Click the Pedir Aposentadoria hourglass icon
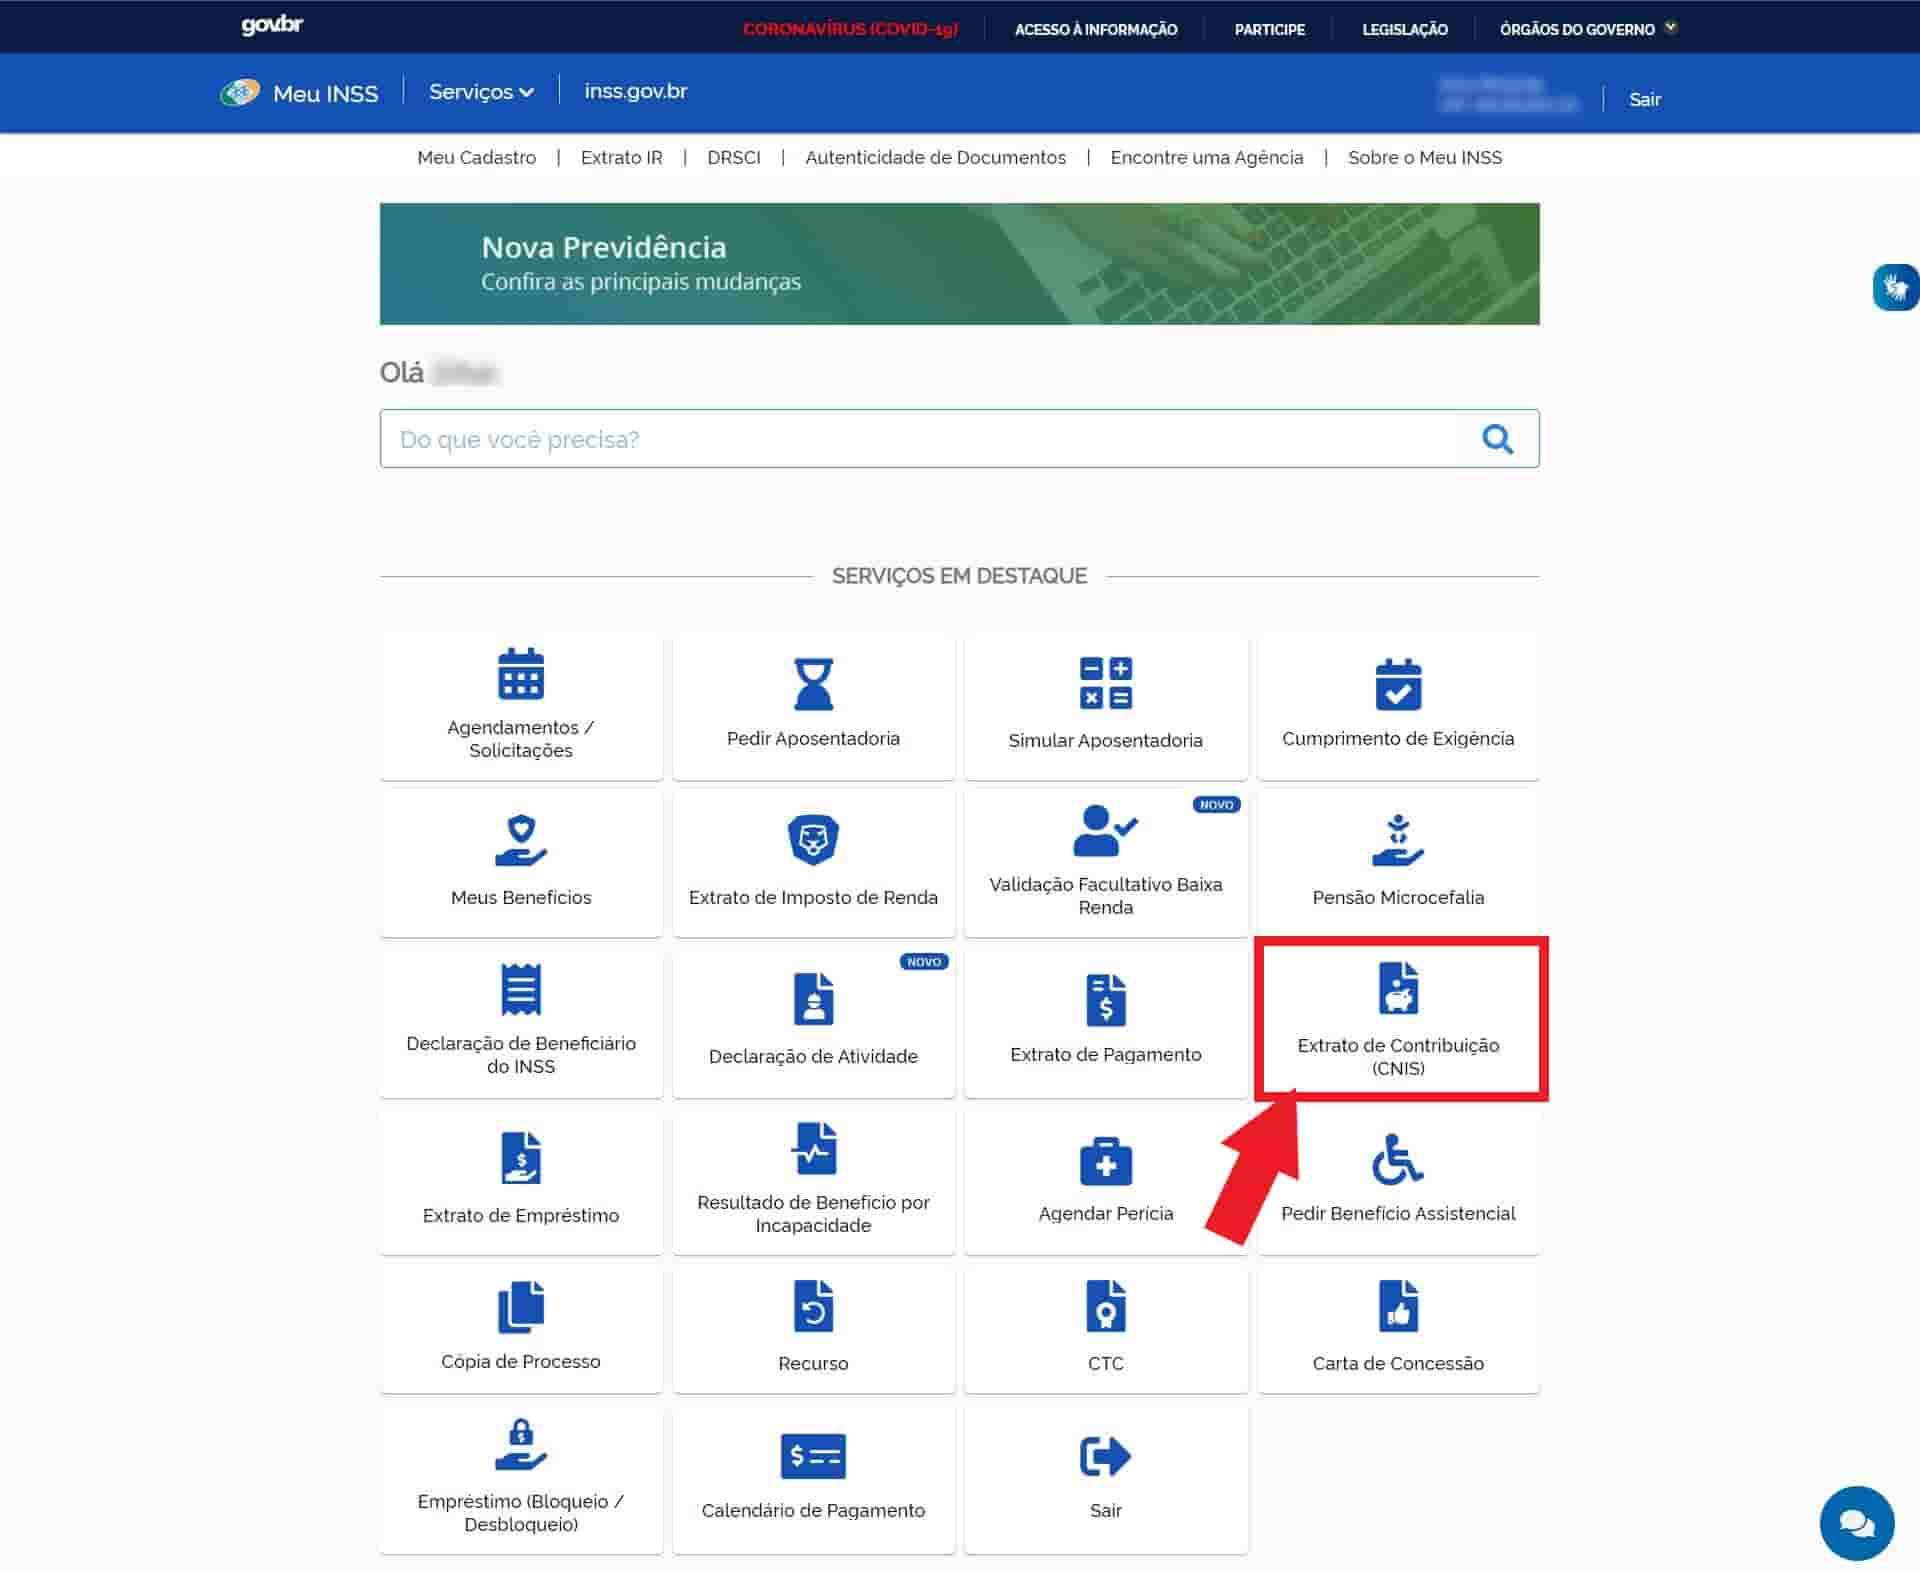Screen dimensions: 1920x1573 point(813,683)
